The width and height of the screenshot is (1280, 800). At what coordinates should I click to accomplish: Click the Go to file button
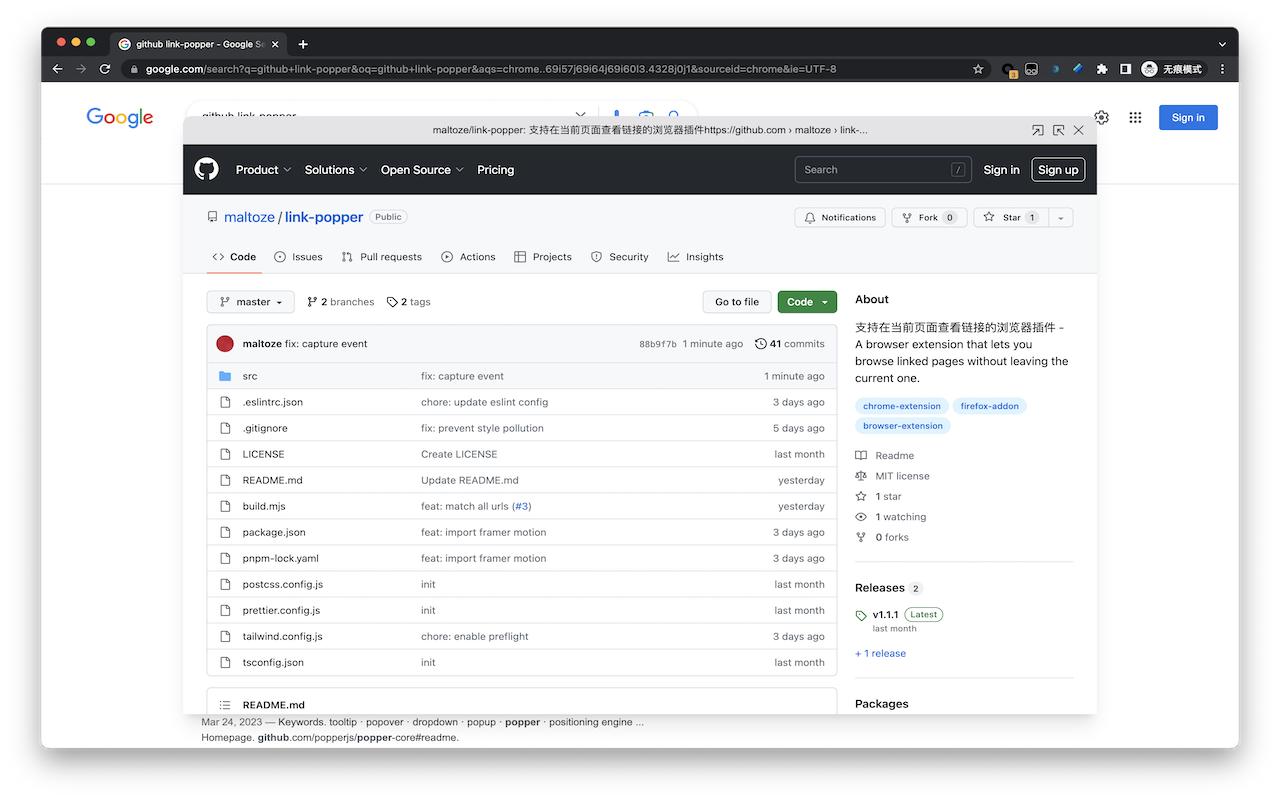pos(737,302)
